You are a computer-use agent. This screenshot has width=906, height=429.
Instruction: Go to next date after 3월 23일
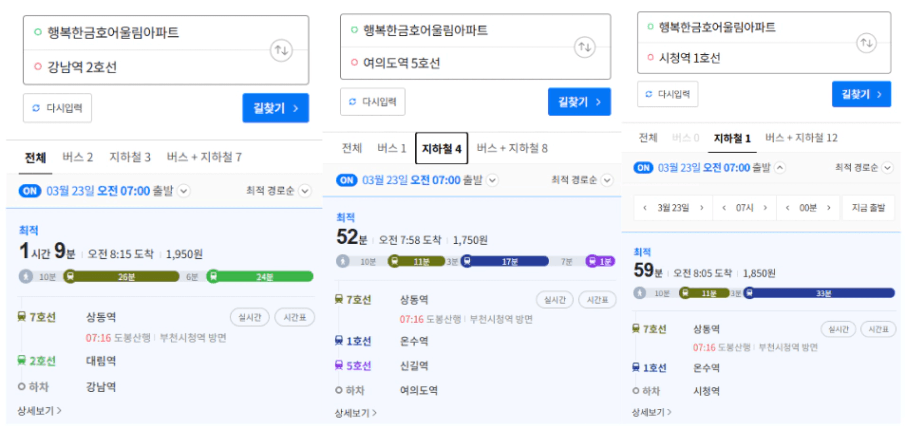pyautogui.click(x=702, y=208)
